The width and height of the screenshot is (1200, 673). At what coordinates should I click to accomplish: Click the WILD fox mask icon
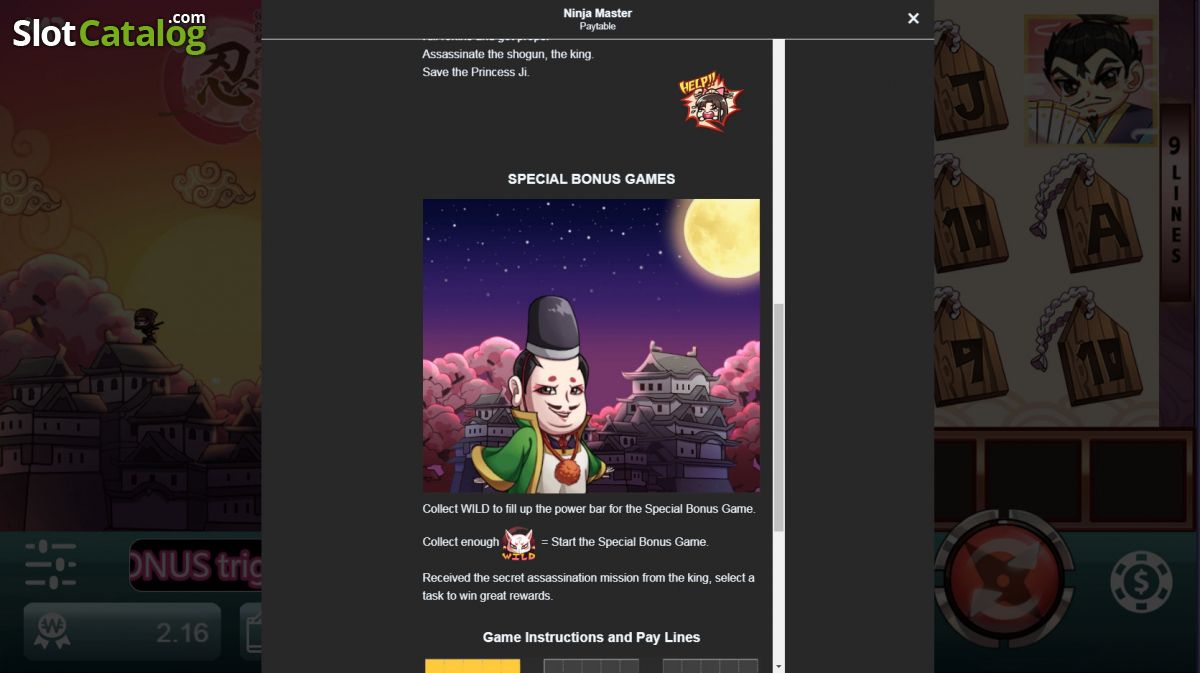click(x=519, y=543)
